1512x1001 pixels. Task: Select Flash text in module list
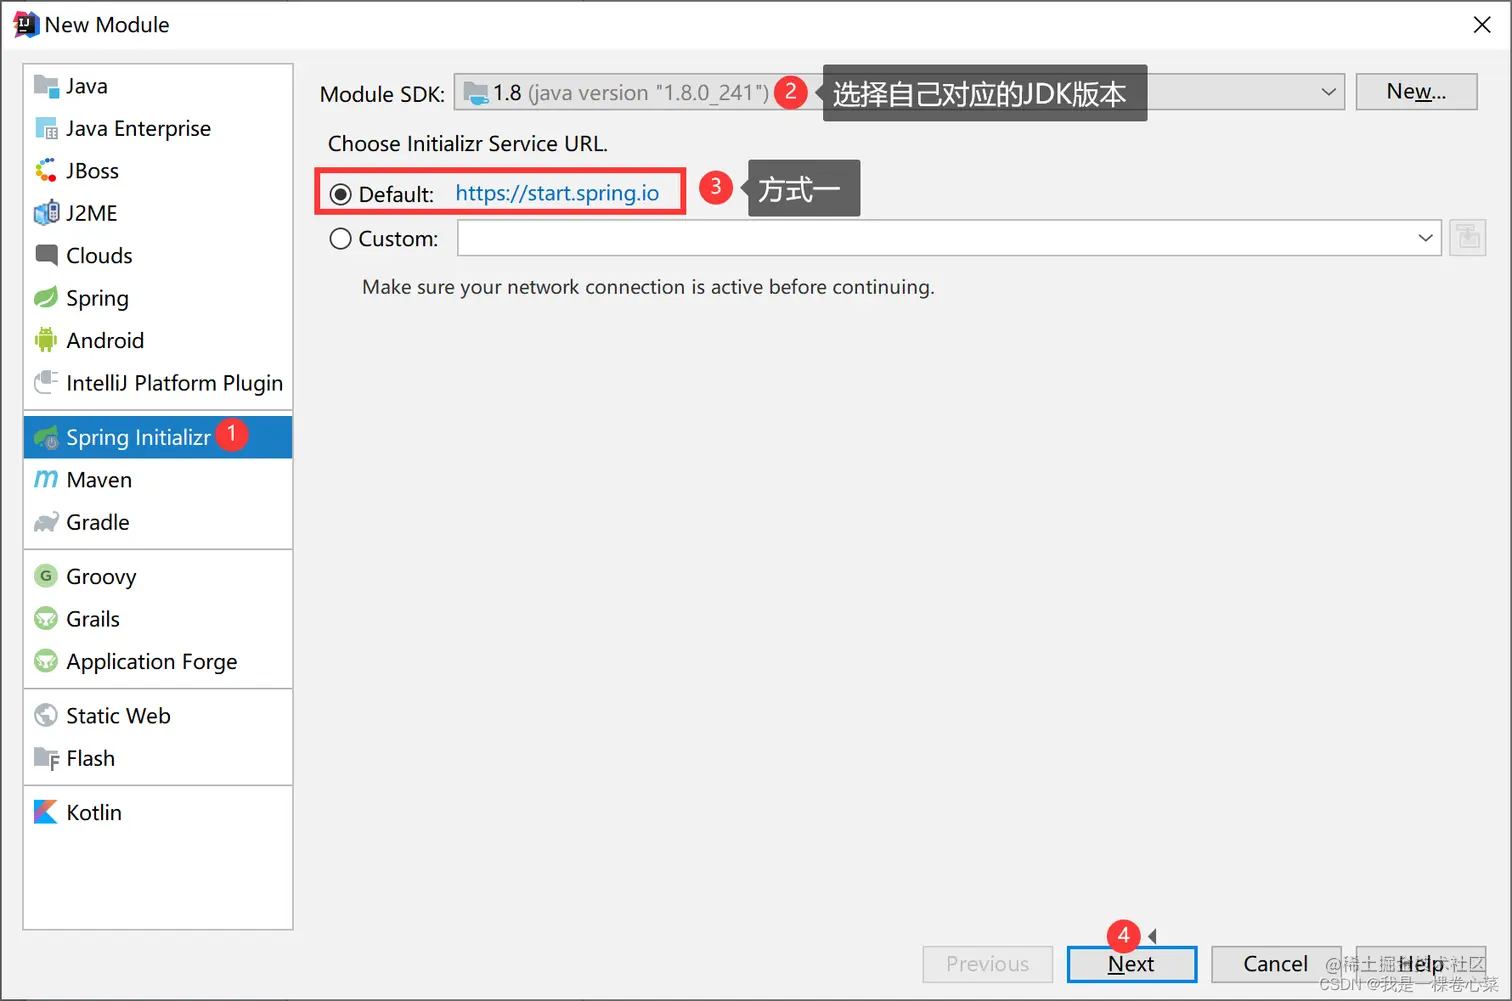(90, 758)
